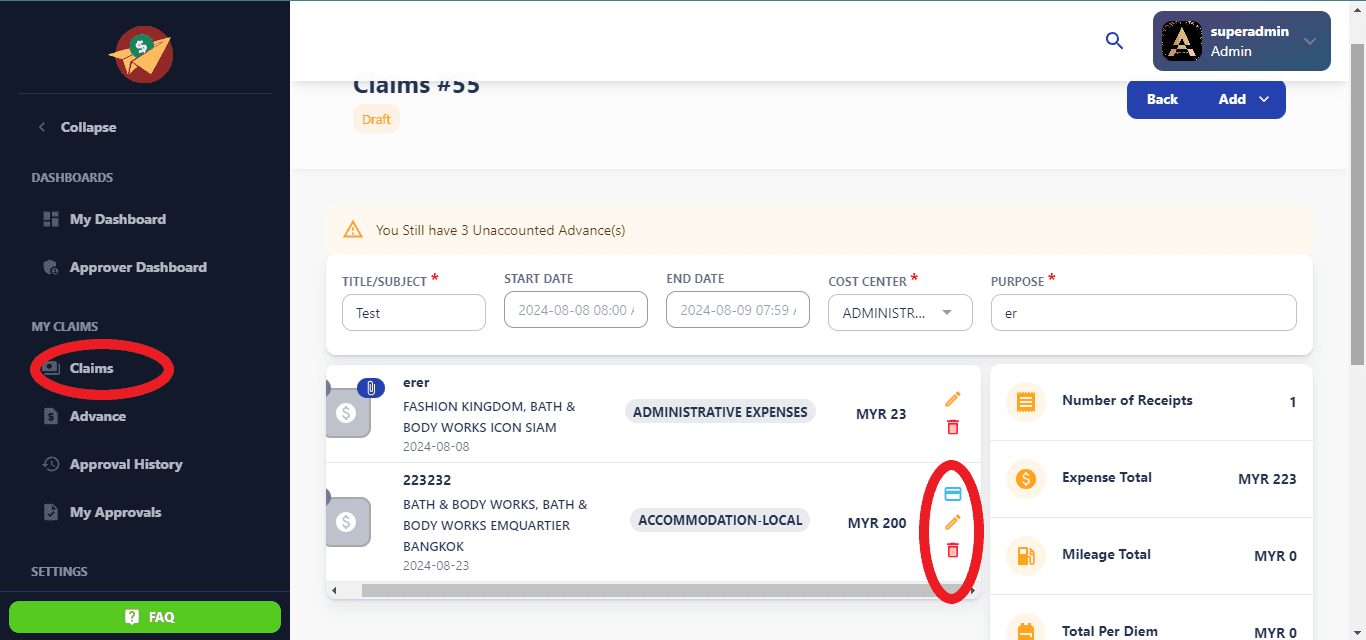Click the app logo in sidebar
The height and width of the screenshot is (640, 1366).
(141, 55)
